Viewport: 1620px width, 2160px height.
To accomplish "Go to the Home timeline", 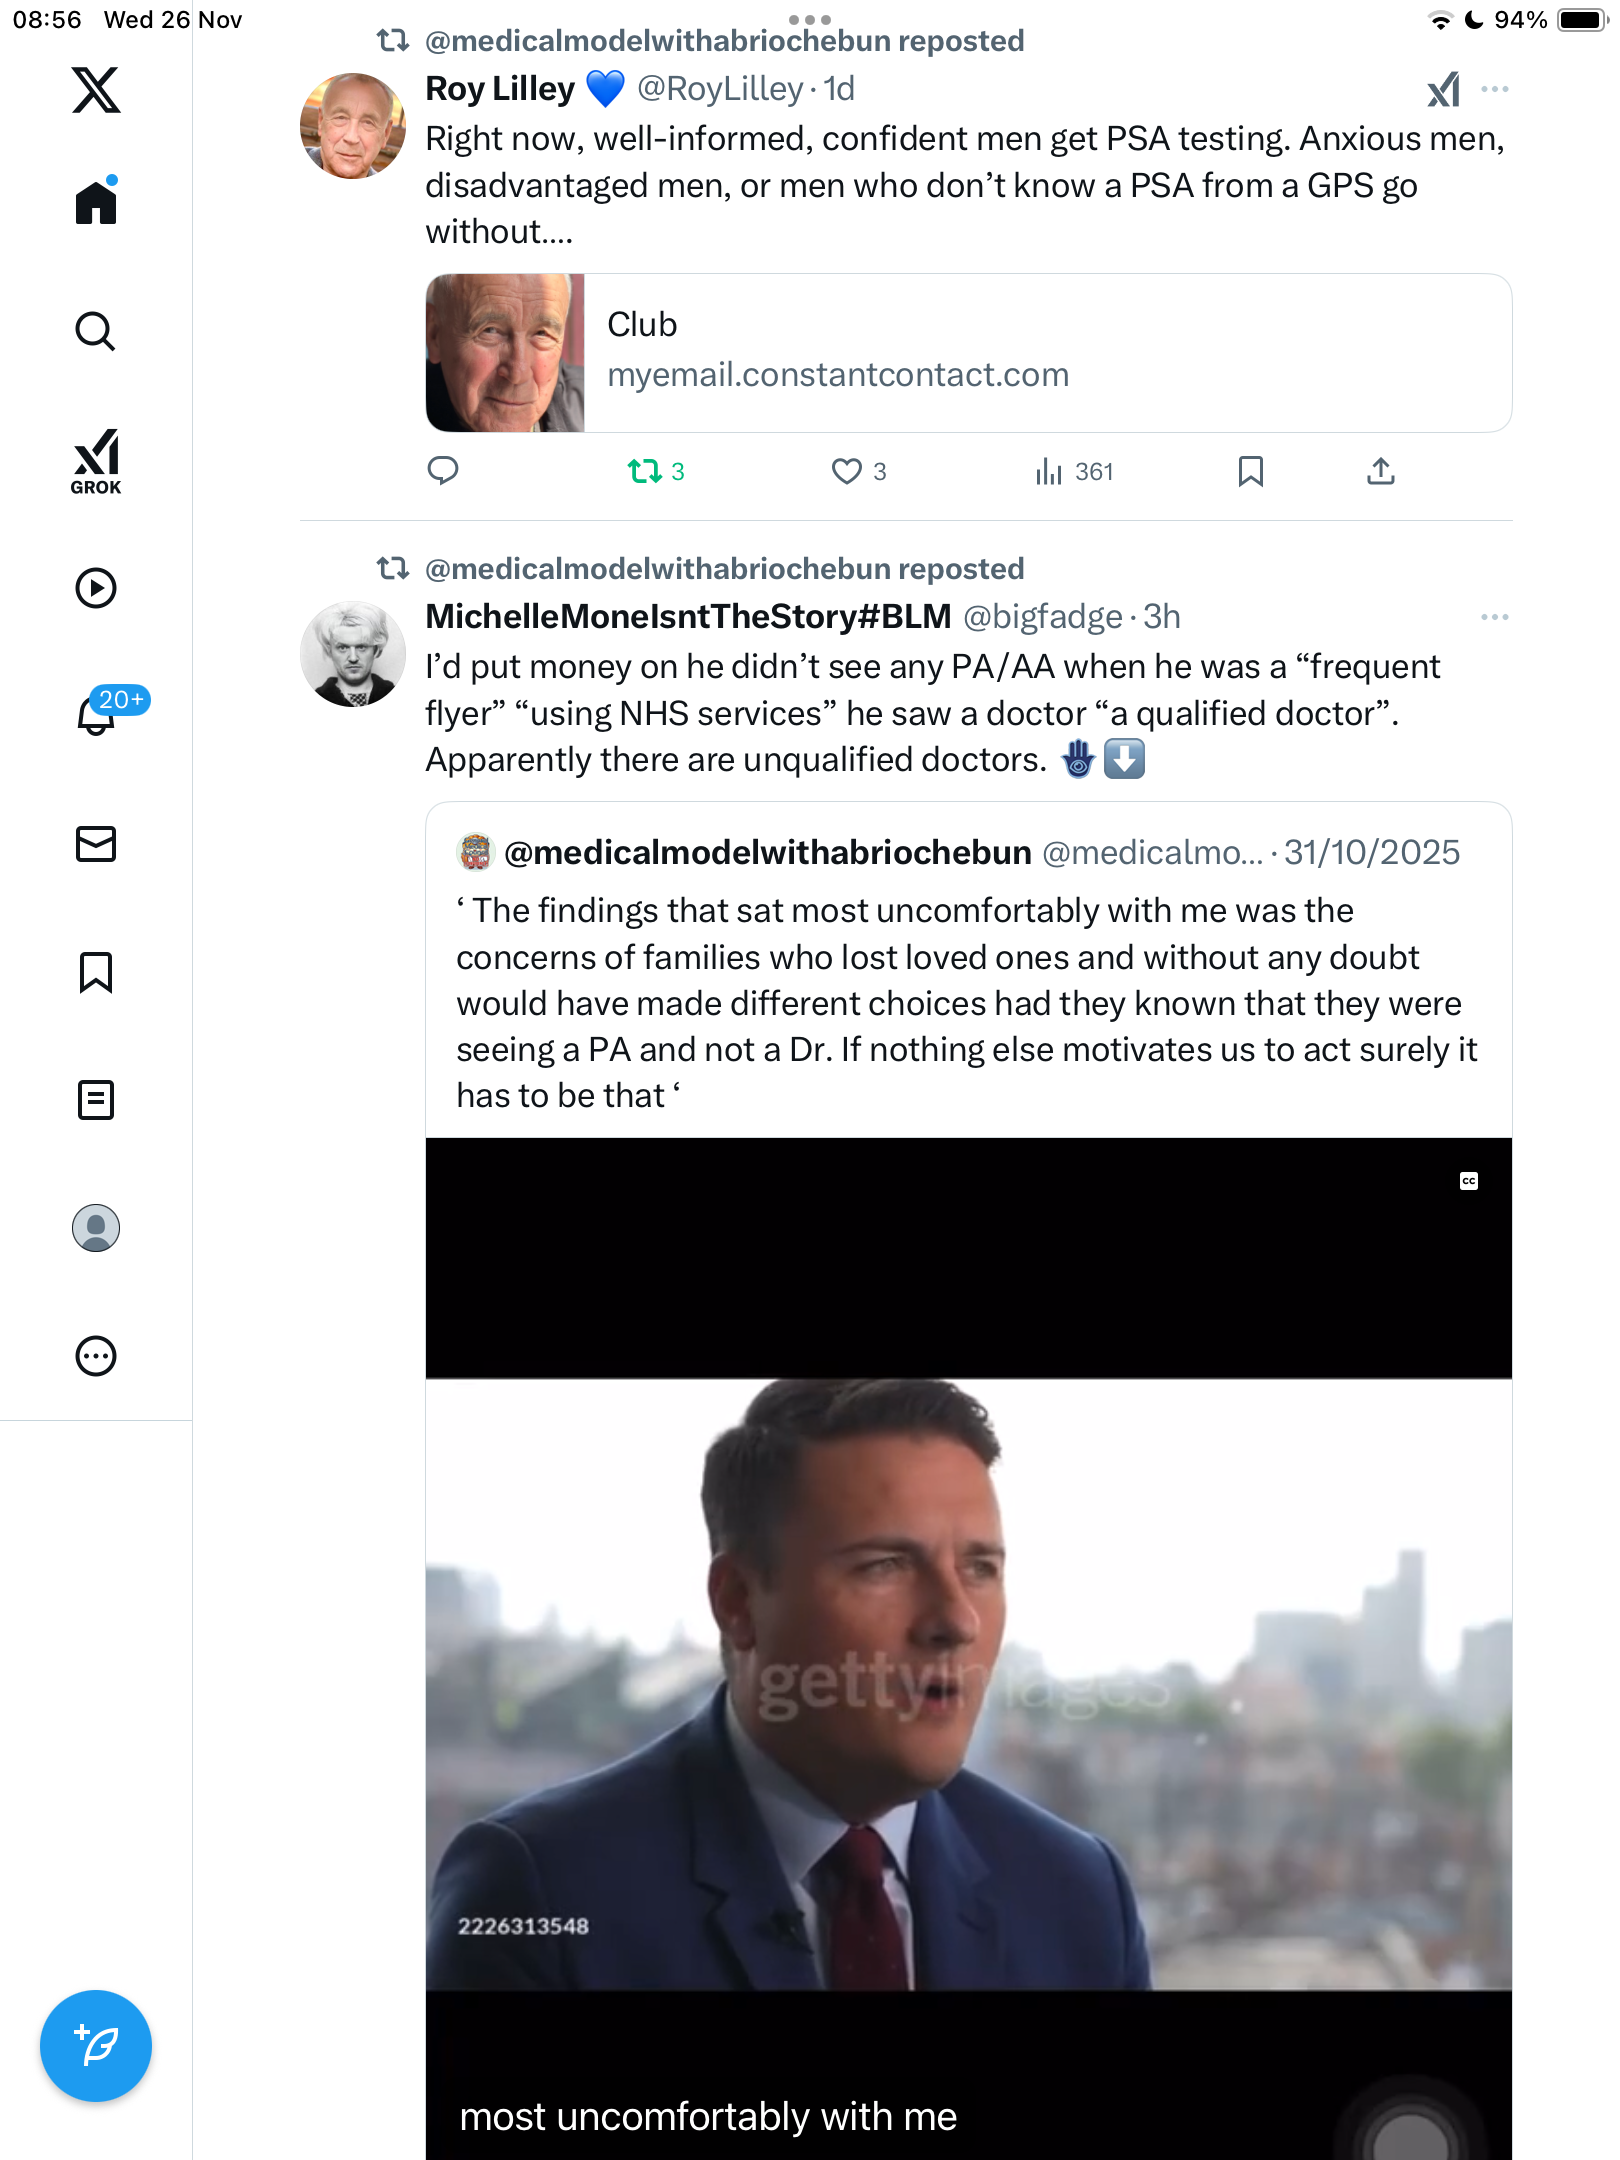I will click(96, 203).
